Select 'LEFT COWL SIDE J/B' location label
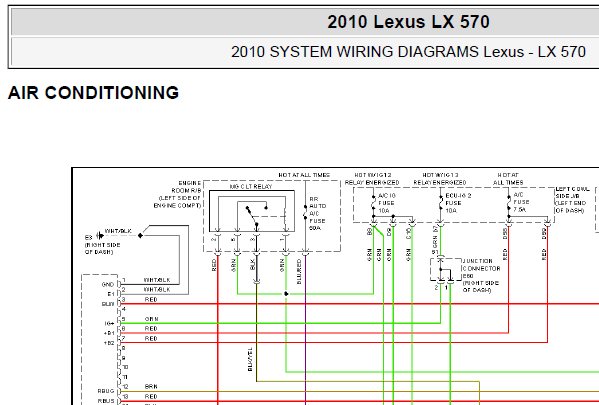Viewport: 599px width, 405px height. pos(572,192)
